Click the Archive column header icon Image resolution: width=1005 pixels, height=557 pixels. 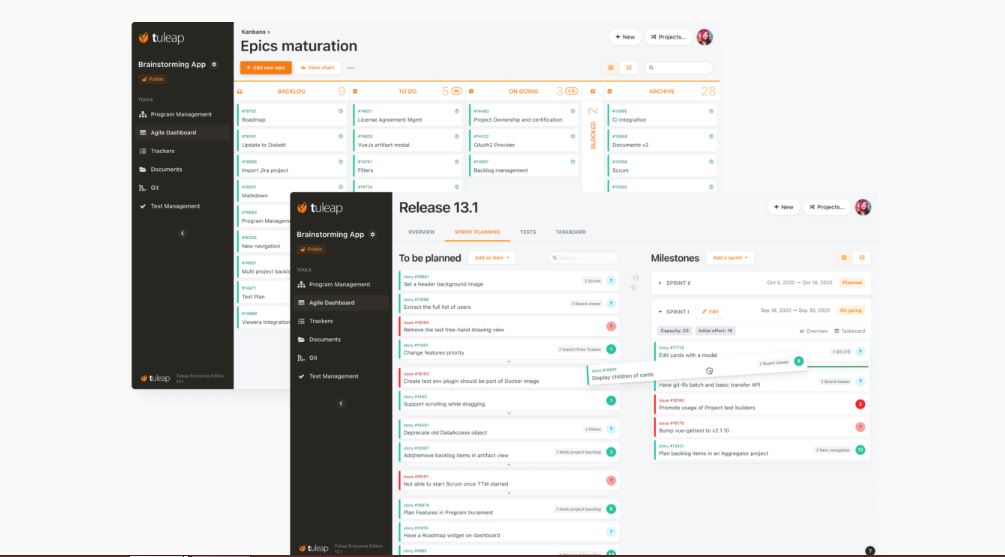coord(610,92)
